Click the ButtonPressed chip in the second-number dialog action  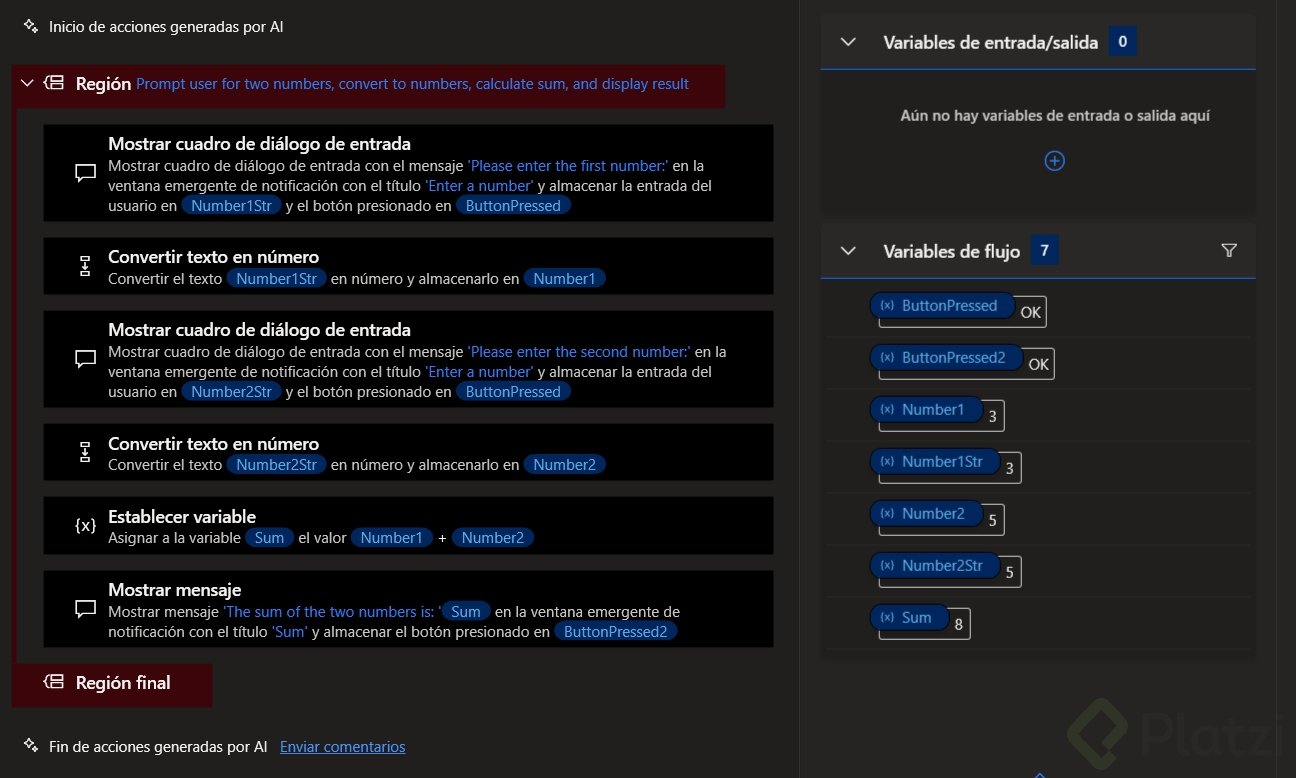click(x=514, y=392)
